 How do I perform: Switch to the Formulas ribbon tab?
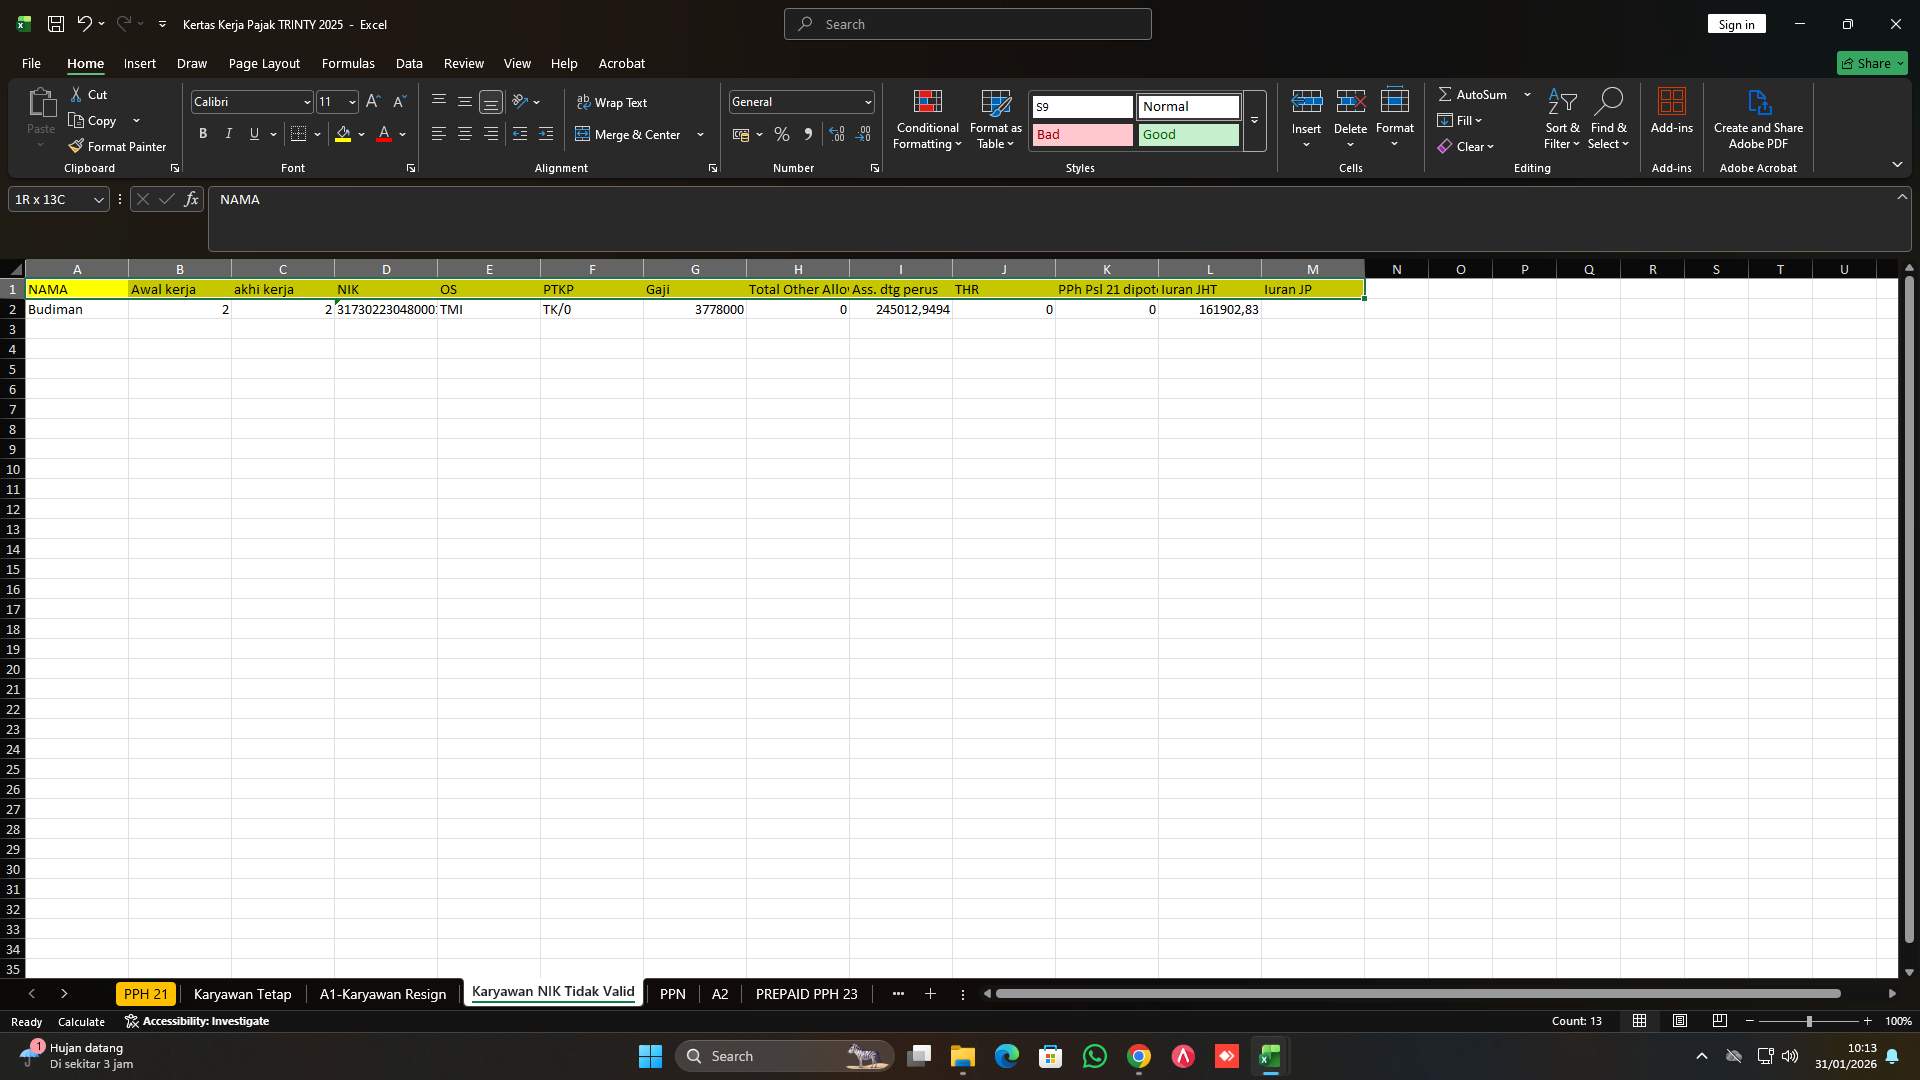[347, 63]
